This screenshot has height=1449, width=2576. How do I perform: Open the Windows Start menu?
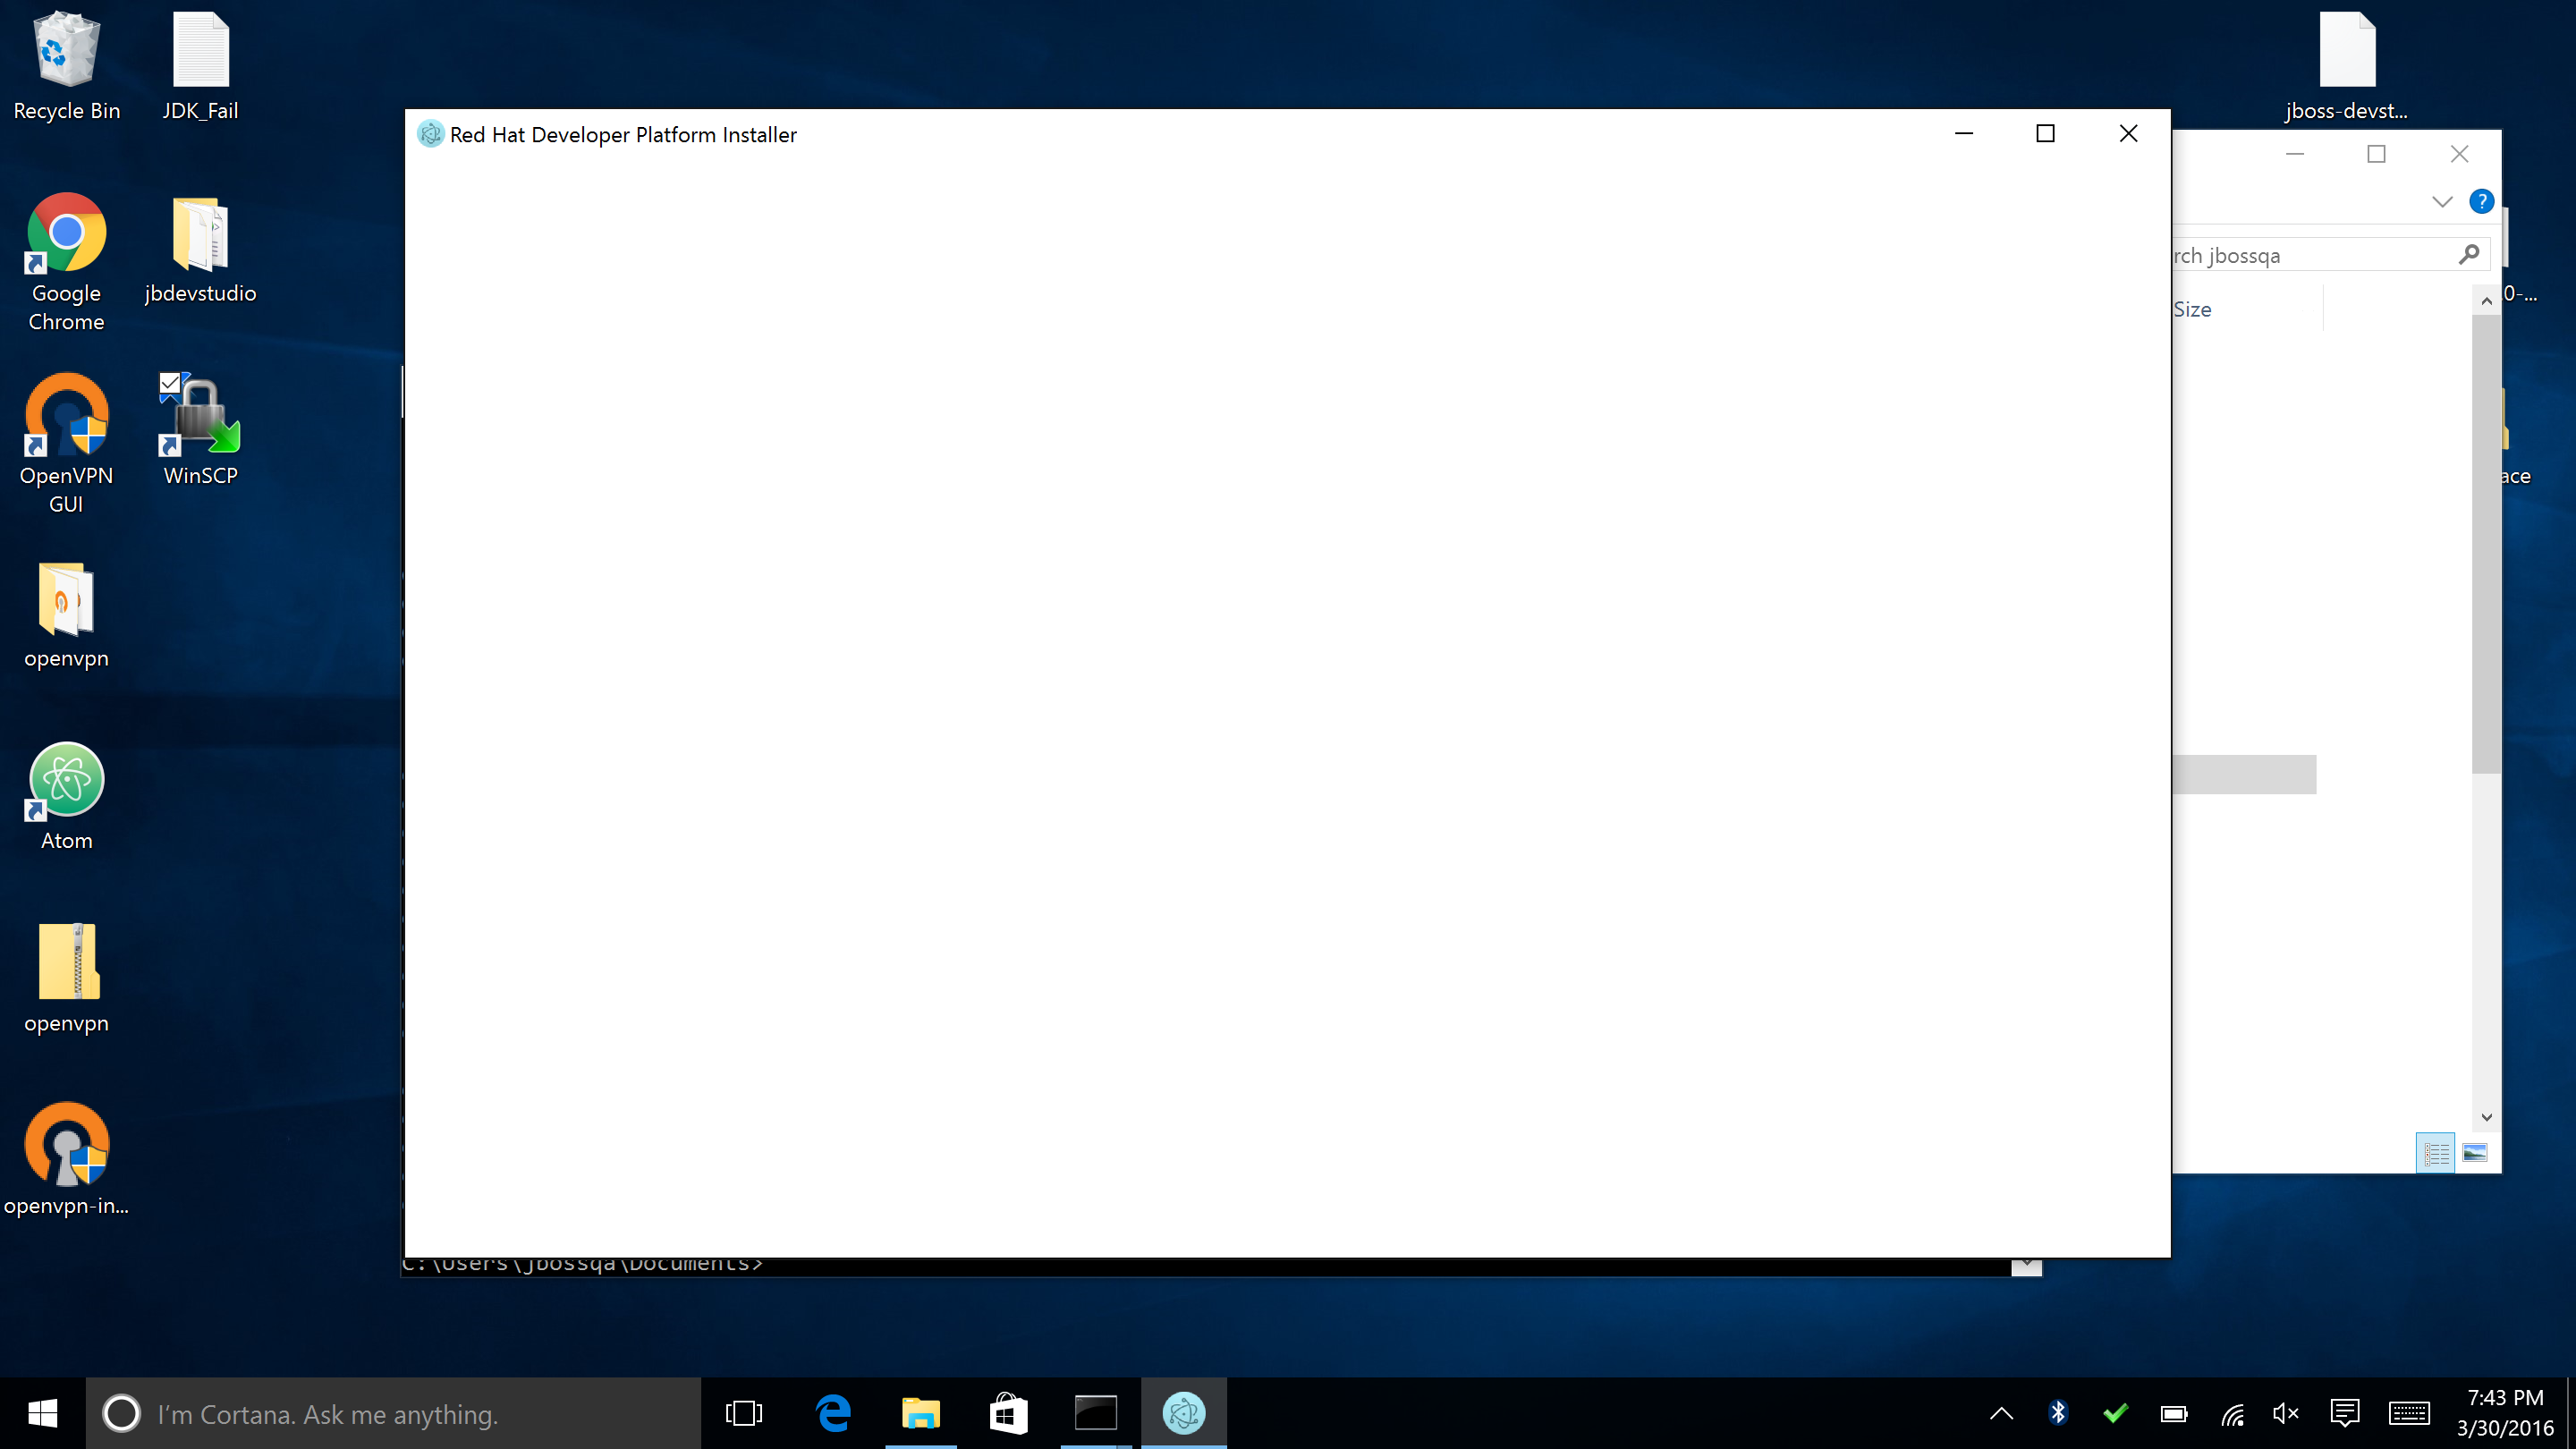[42, 1413]
